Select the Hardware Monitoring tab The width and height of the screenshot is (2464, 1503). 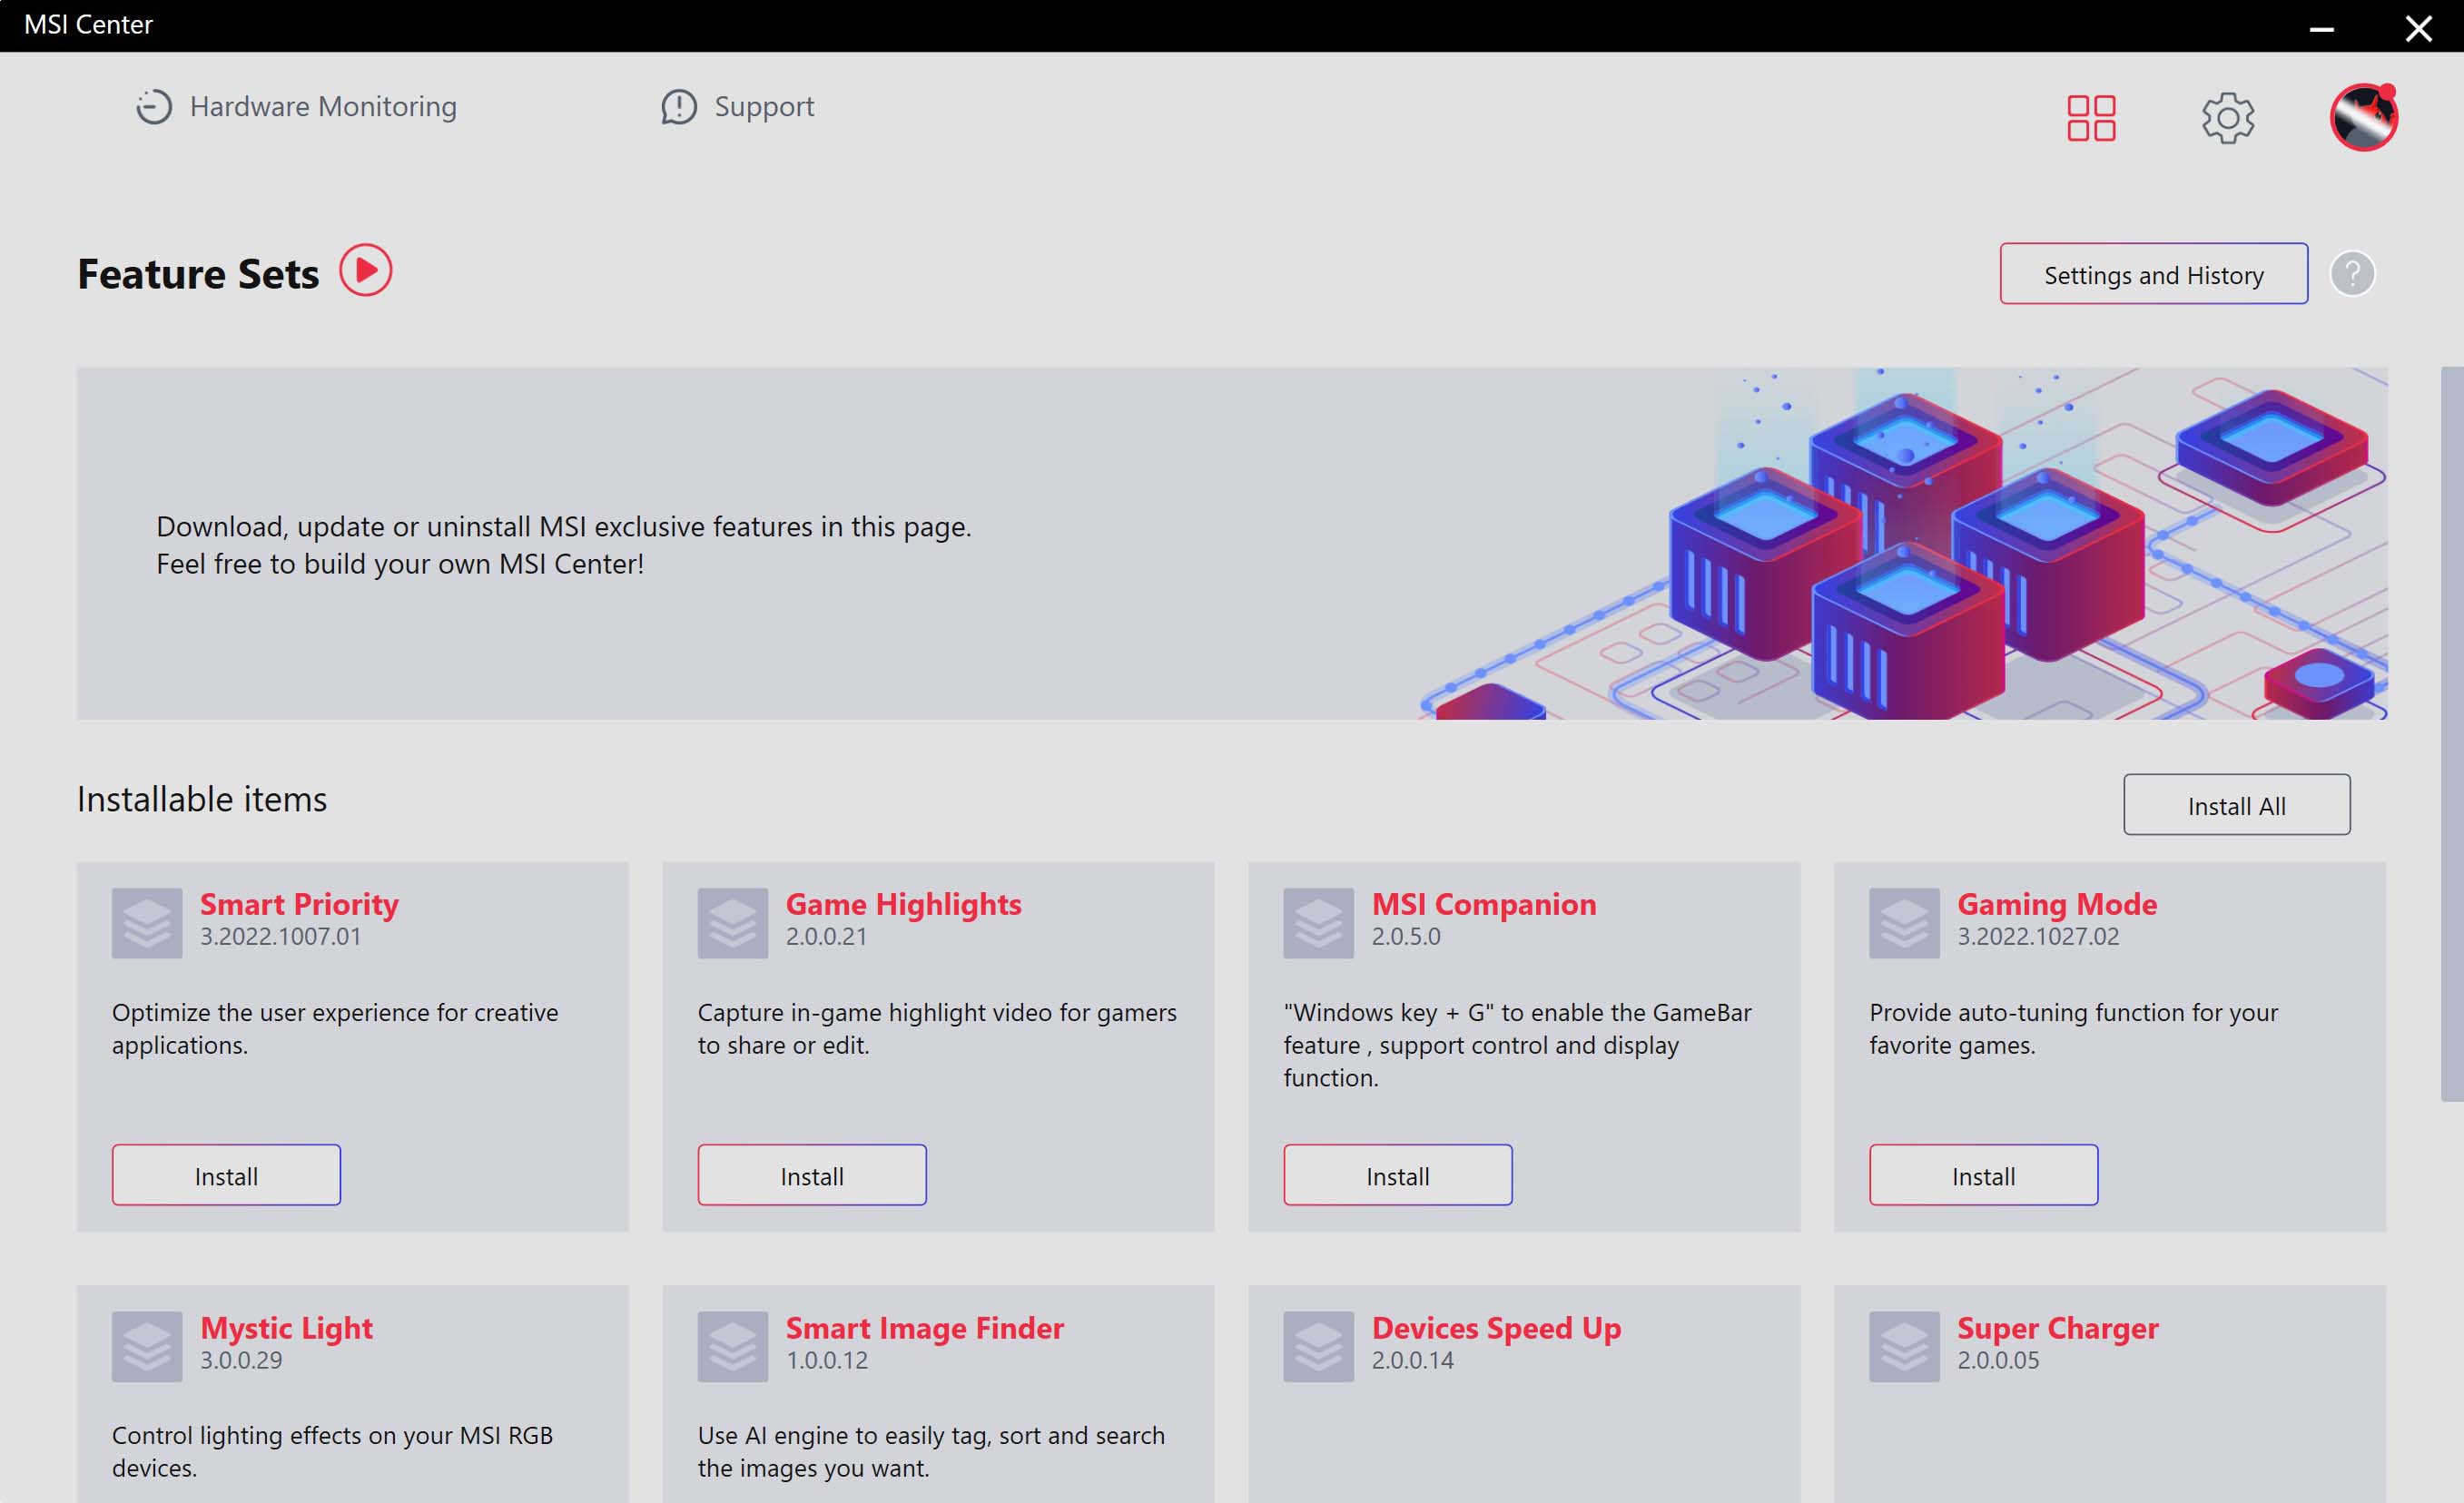click(294, 105)
